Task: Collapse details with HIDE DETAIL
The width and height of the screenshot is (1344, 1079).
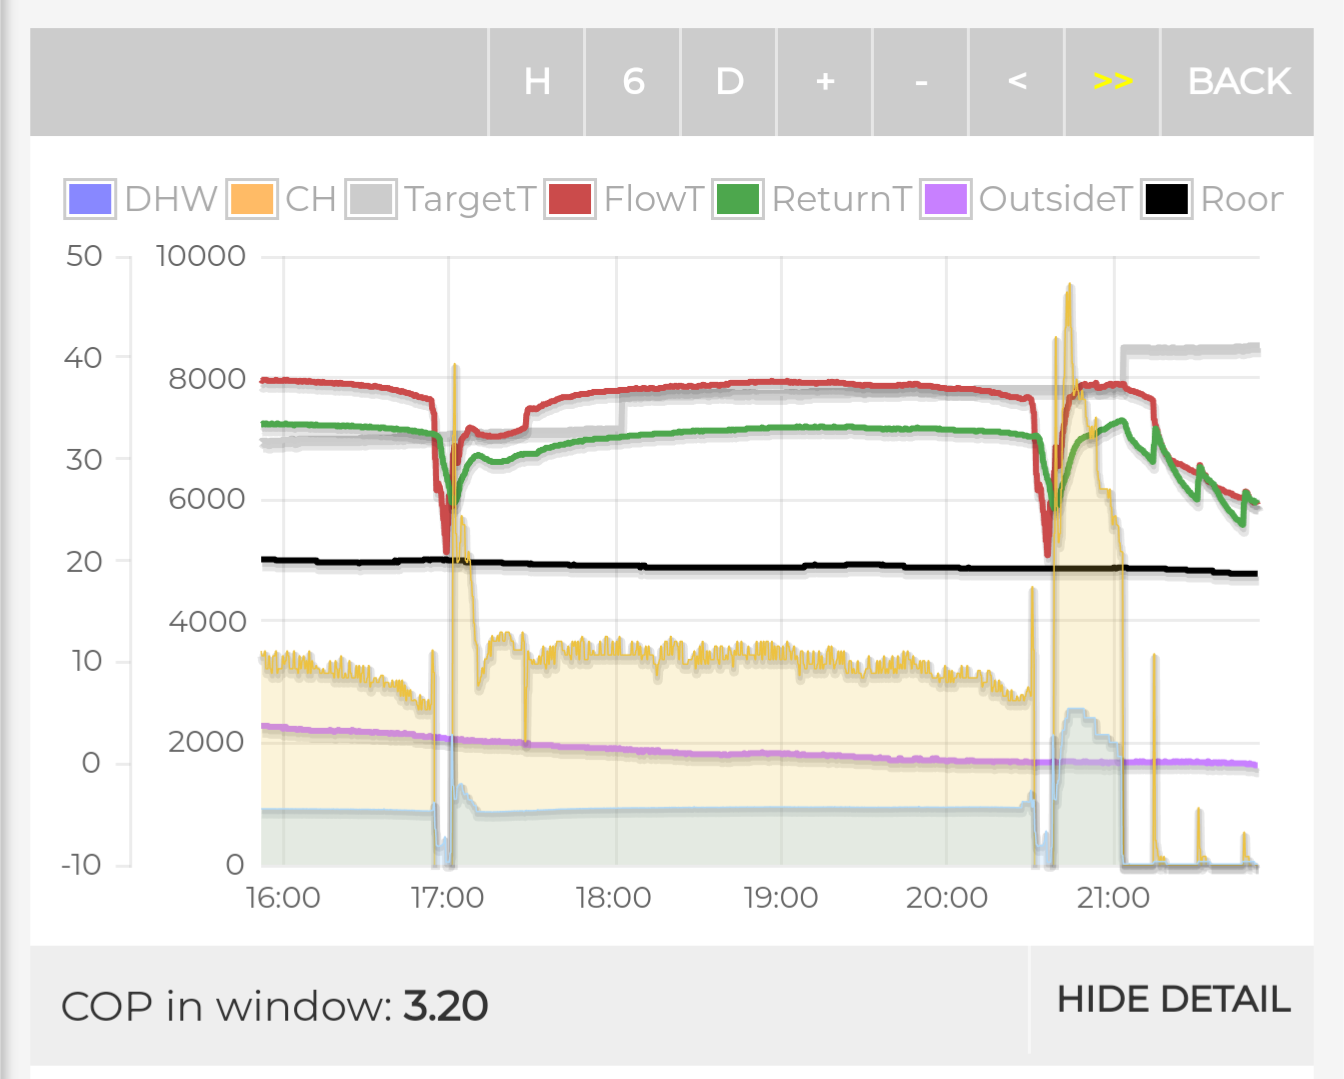Action: point(1173,999)
